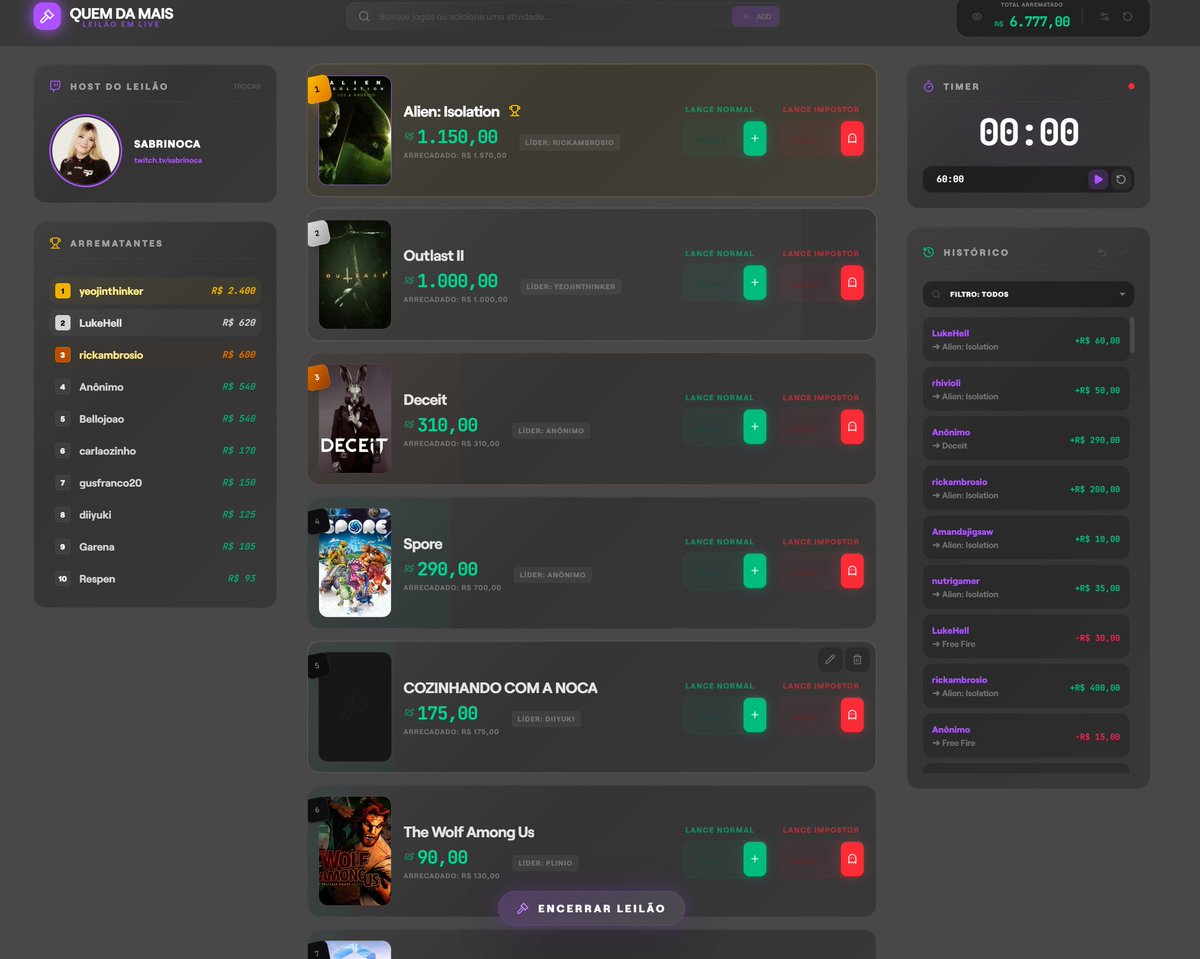The image size is (1200, 959).
Task: Add normal bid on Cozinhando com a Noca
Action: click(755, 714)
